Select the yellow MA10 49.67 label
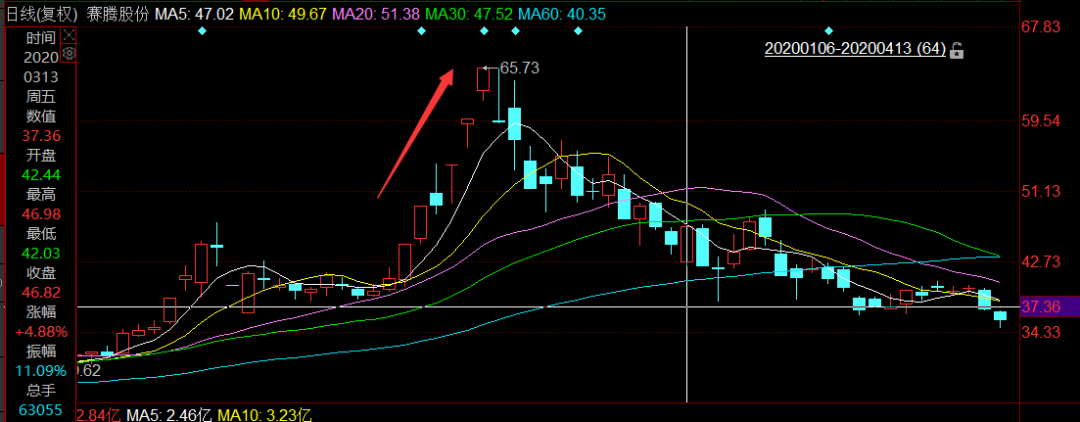Image resolution: width=1080 pixels, height=422 pixels. click(279, 15)
